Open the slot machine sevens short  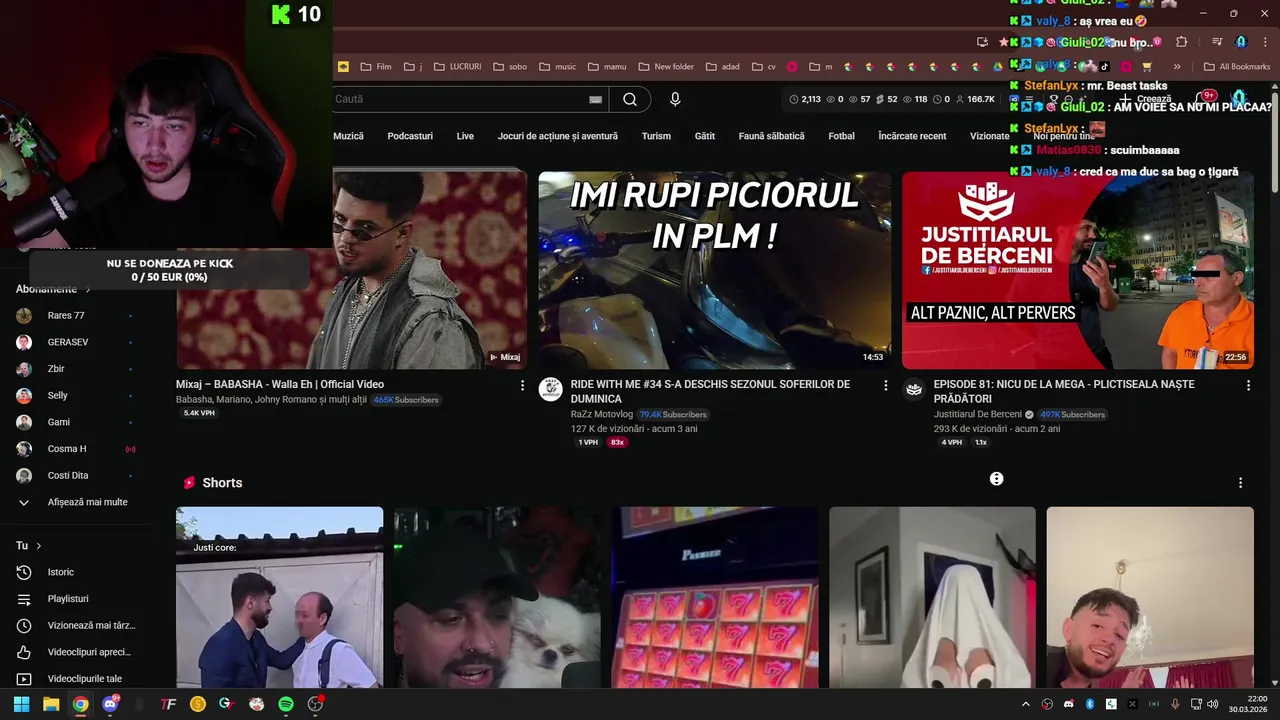[x=715, y=597]
